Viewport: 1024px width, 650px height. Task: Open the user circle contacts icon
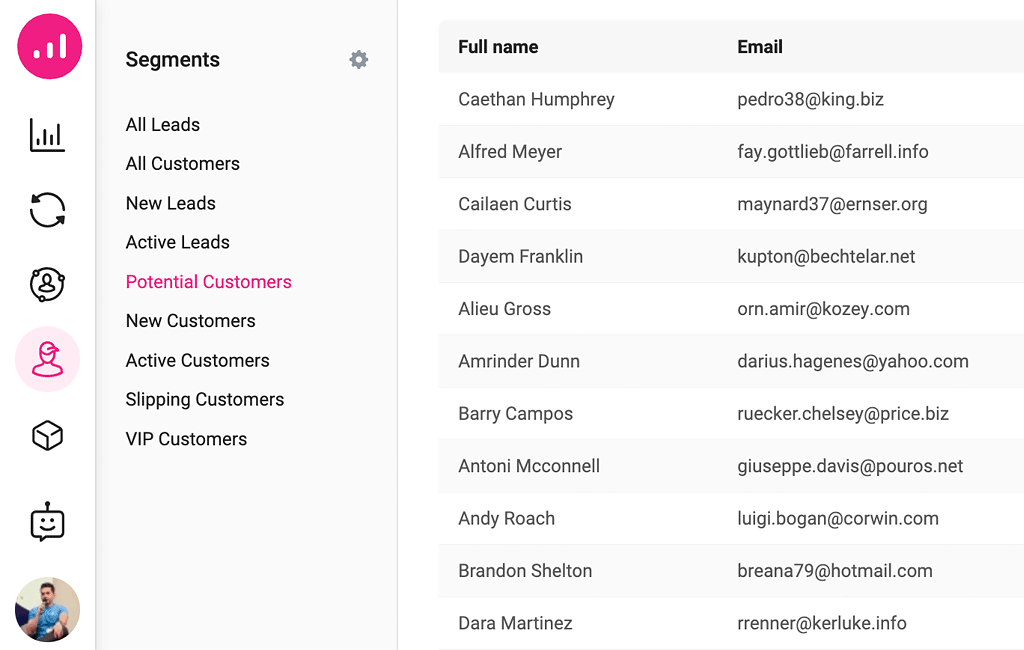coord(47,284)
